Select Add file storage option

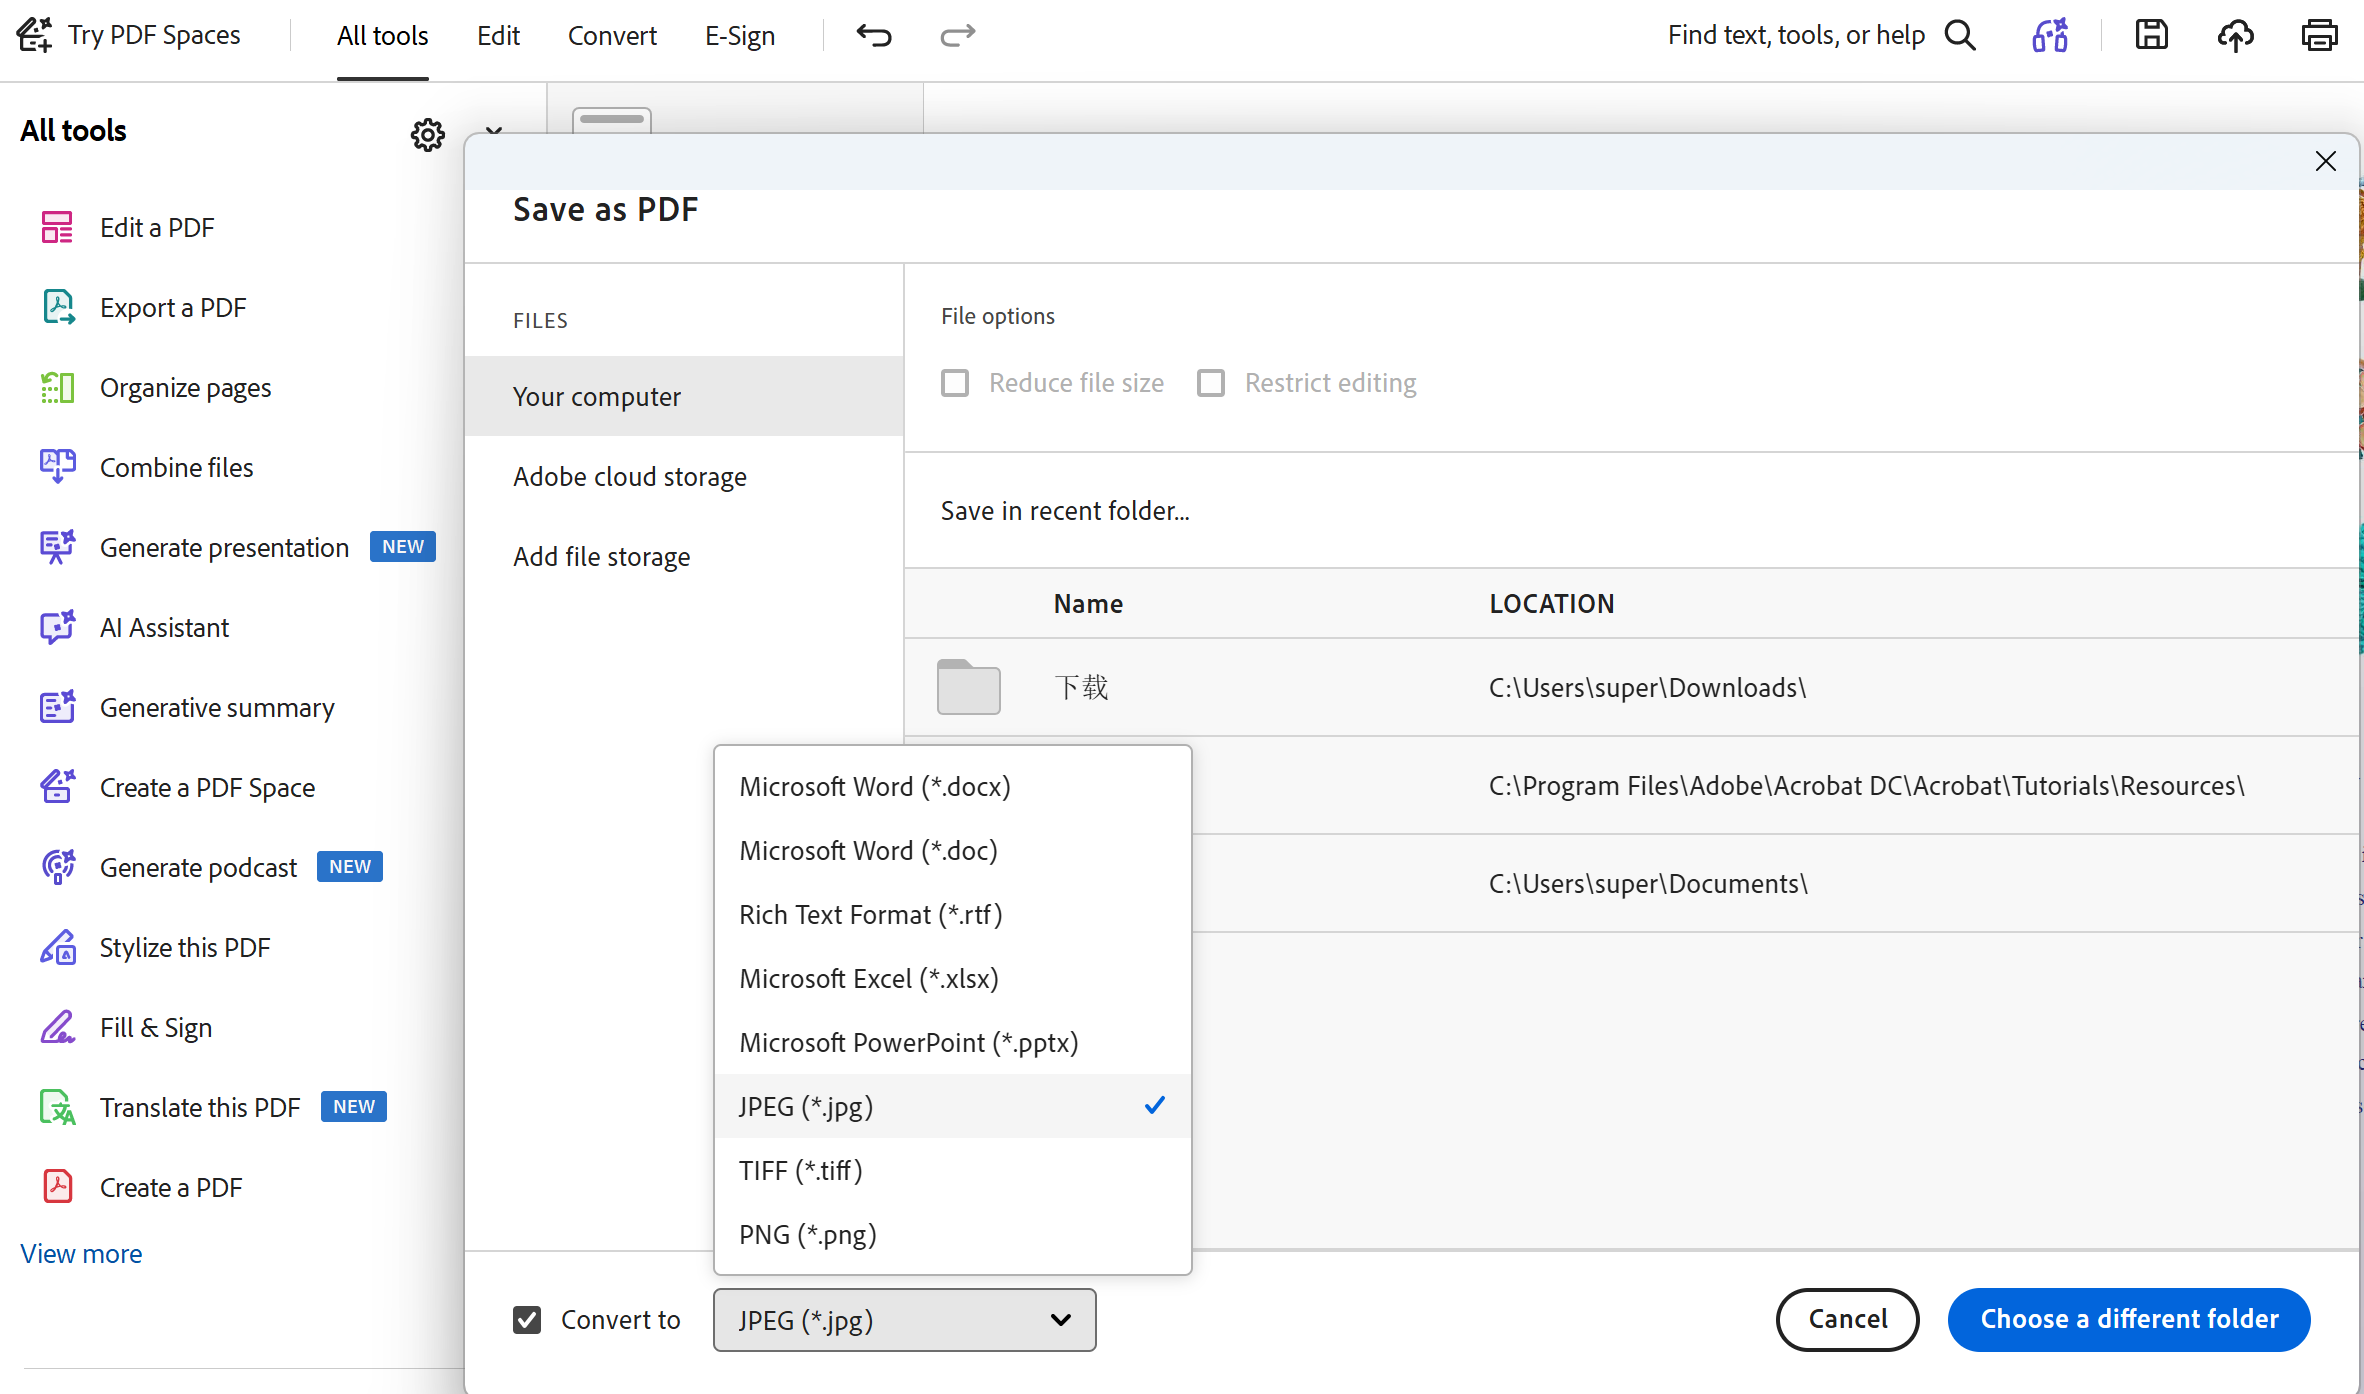pyautogui.click(x=684, y=556)
